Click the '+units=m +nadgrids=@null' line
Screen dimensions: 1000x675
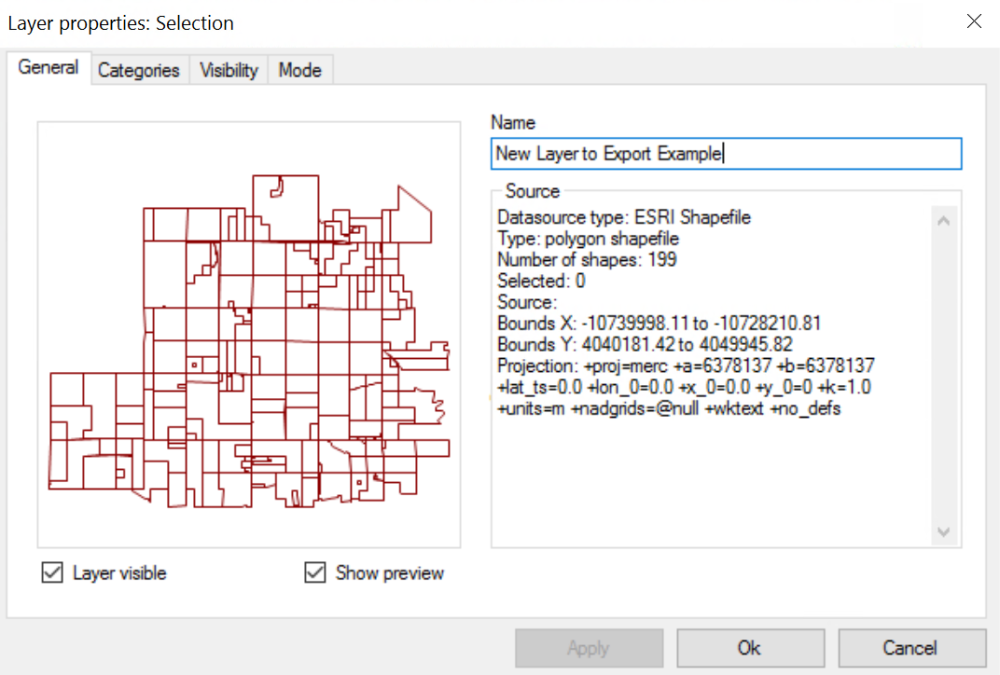669,408
